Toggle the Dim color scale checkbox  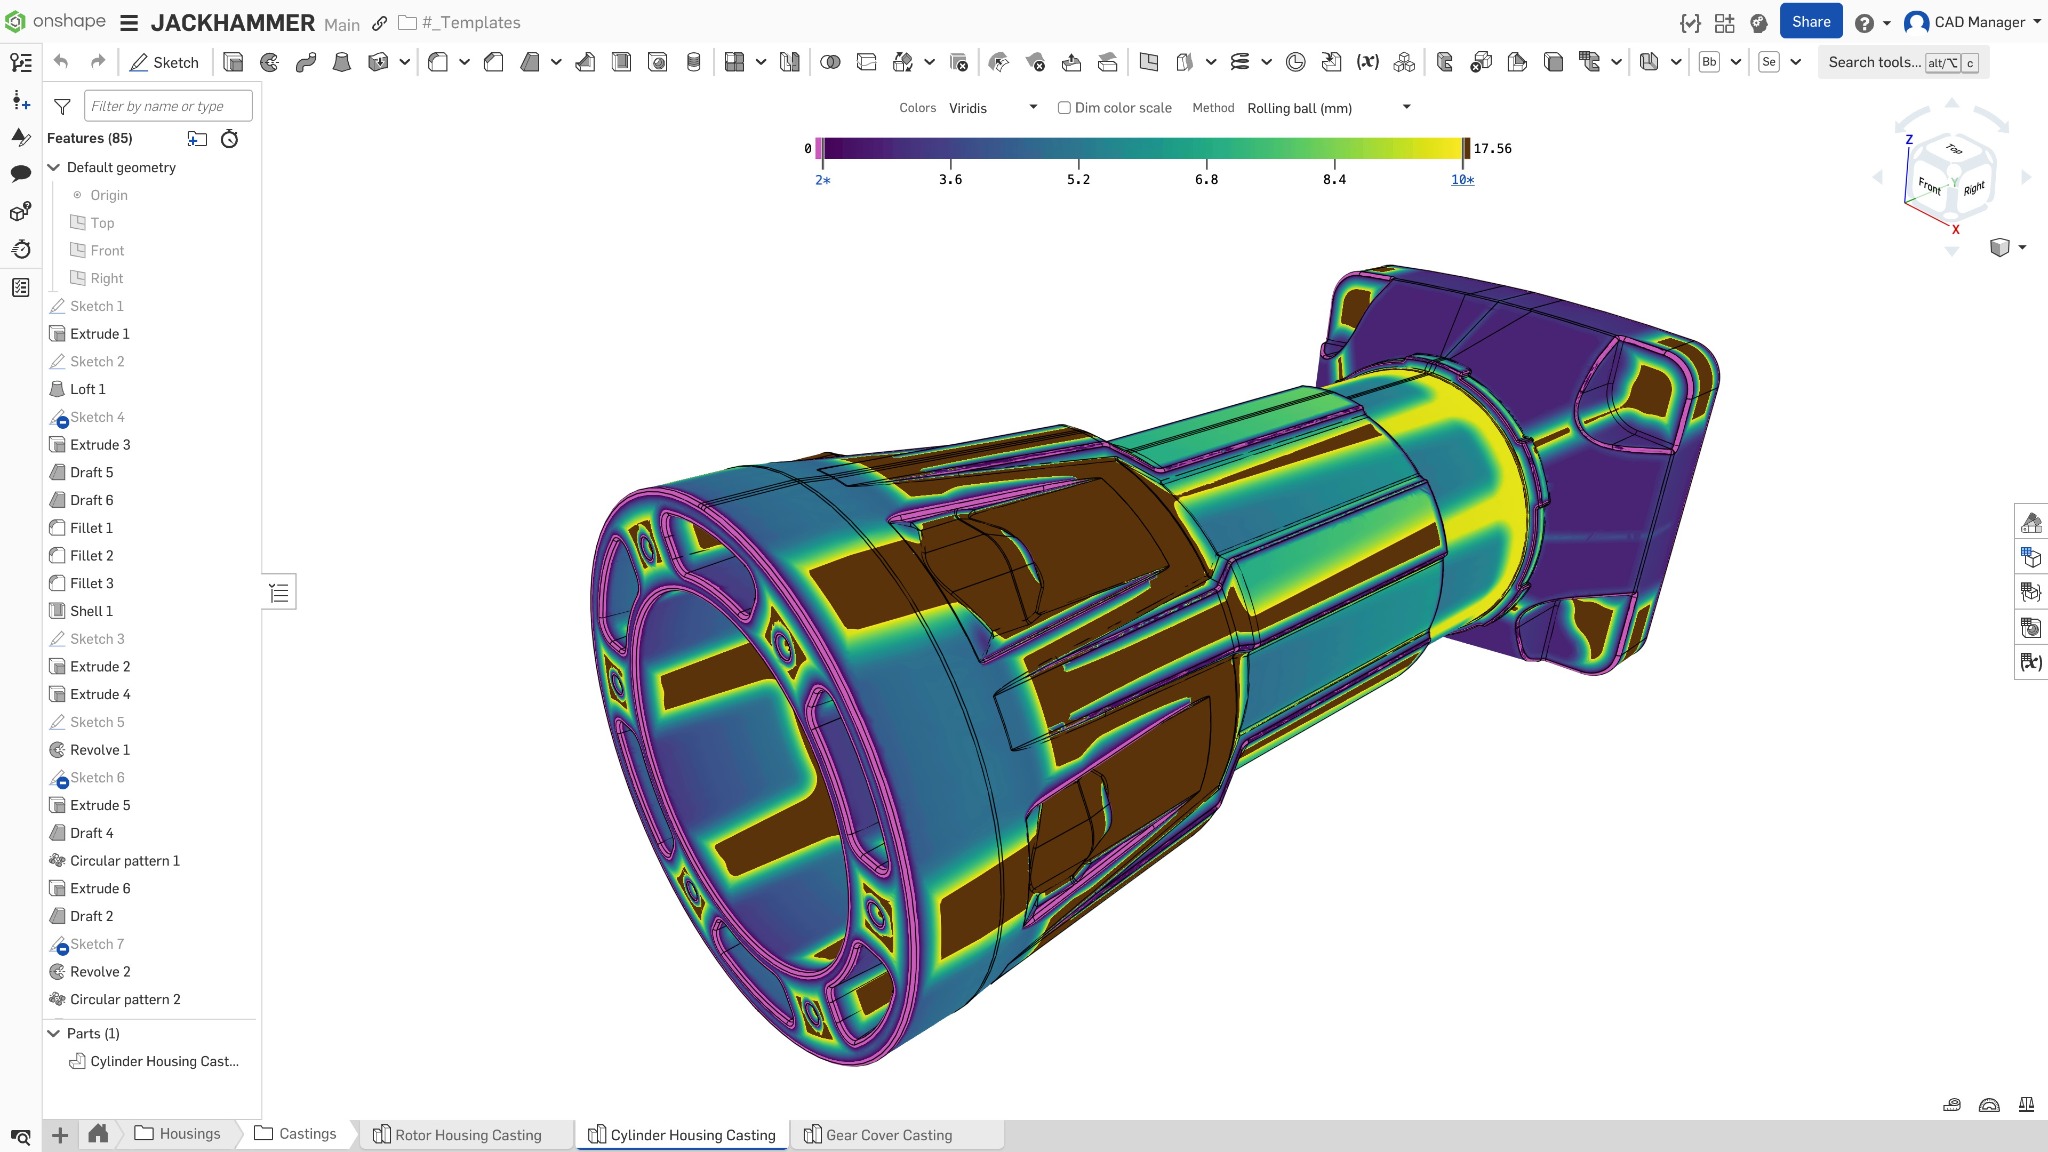1064,108
